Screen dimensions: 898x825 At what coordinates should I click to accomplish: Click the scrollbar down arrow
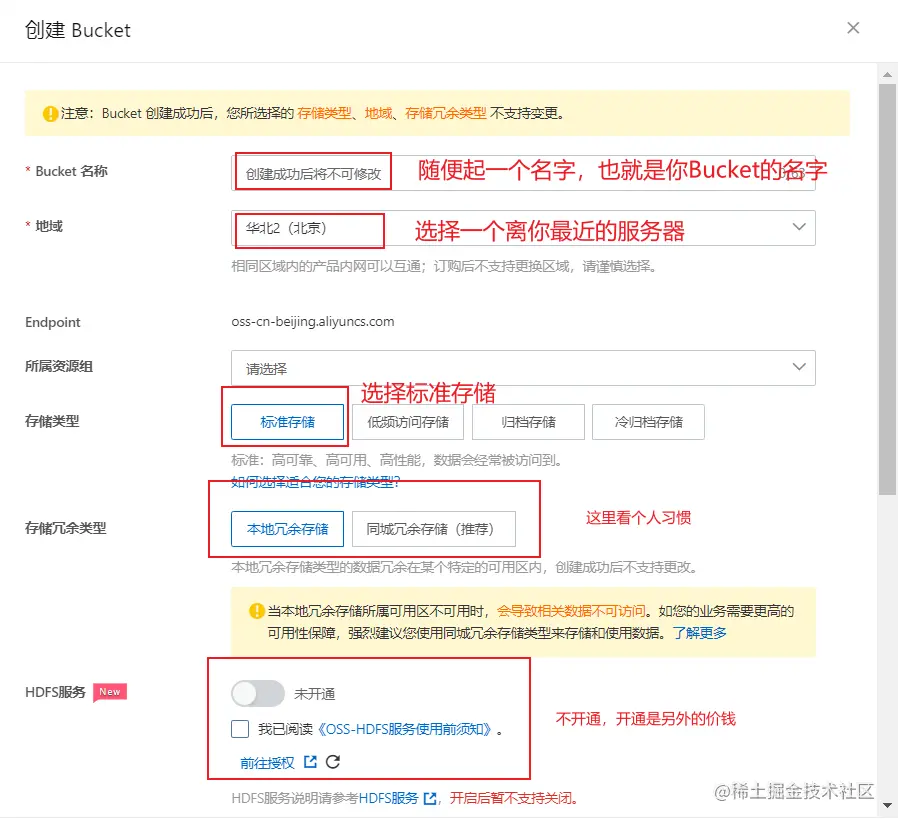887,806
